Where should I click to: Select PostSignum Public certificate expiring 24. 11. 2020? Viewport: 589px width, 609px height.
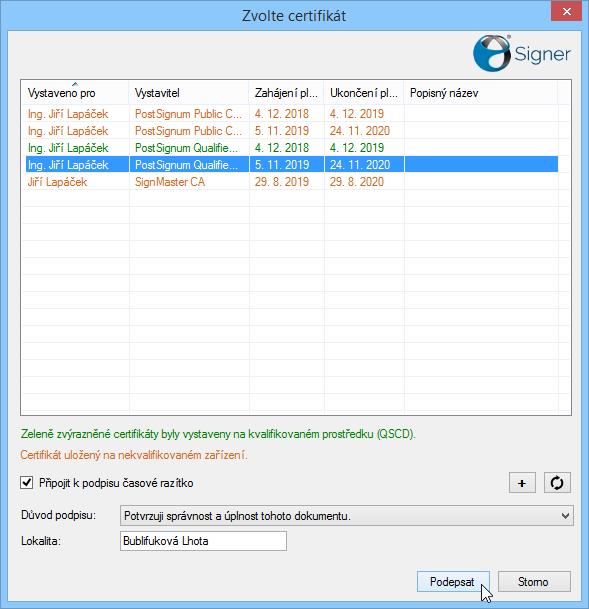[x=292, y=130]
